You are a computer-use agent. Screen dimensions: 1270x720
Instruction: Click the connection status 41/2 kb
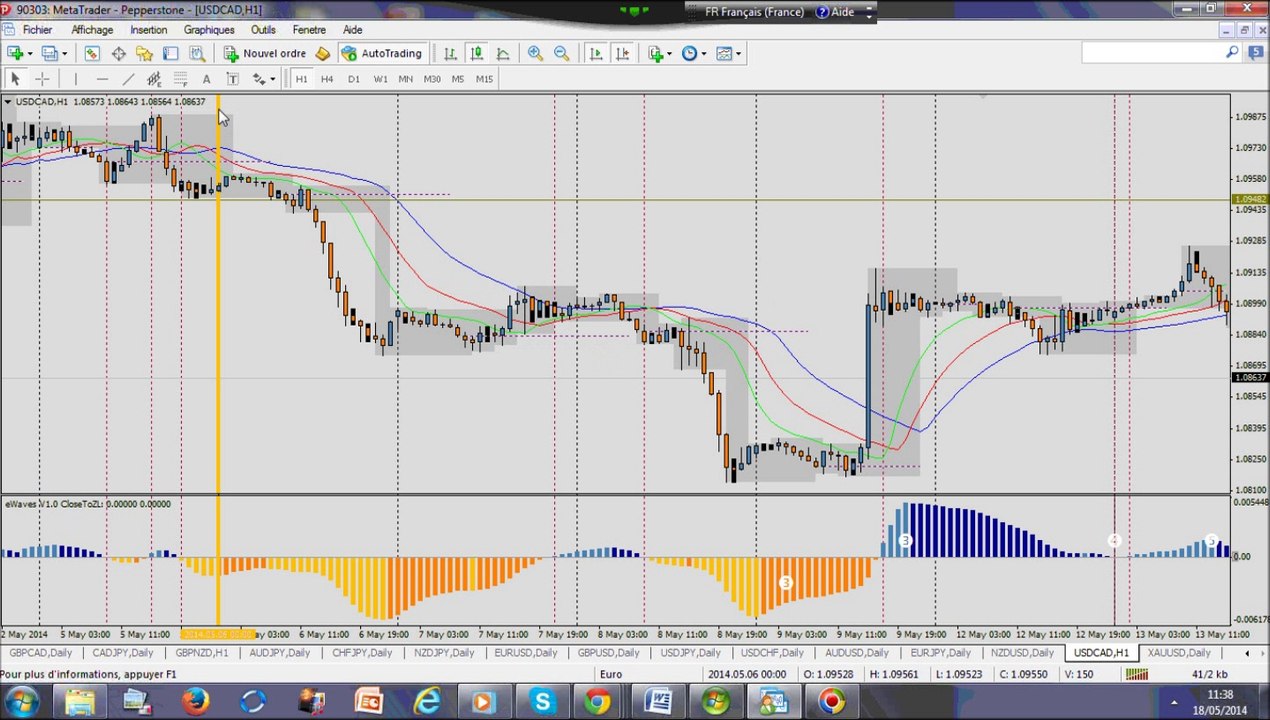(1209, 674)
